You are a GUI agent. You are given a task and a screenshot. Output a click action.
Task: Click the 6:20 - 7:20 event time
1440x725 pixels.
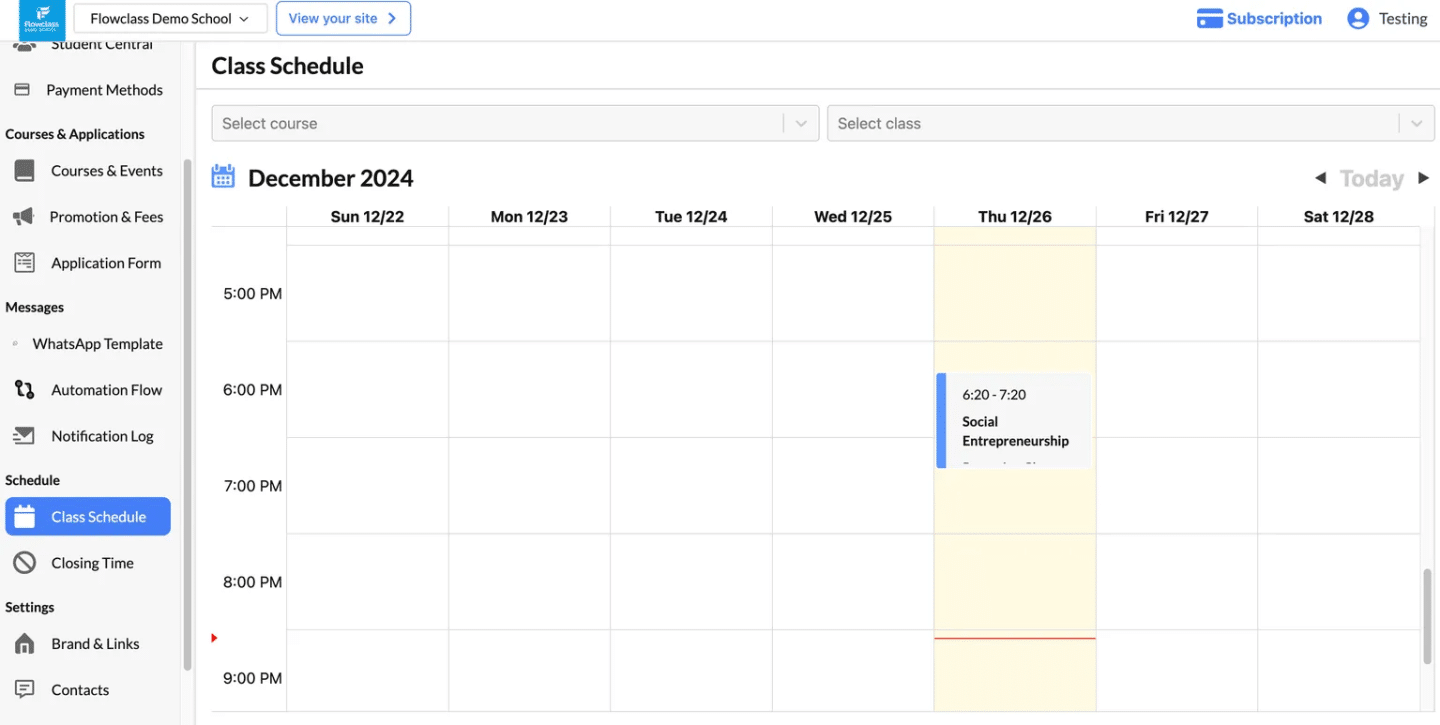click(994, 395)
